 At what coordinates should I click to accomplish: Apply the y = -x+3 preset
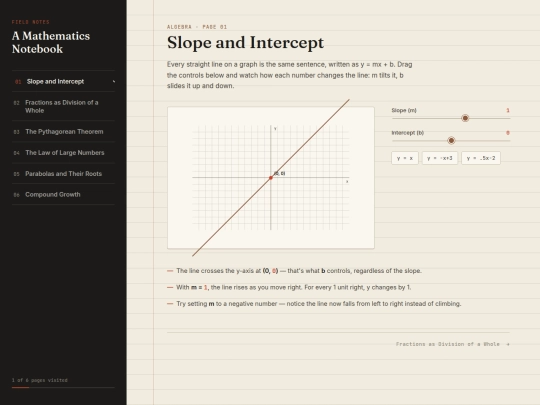click(440, 158)
